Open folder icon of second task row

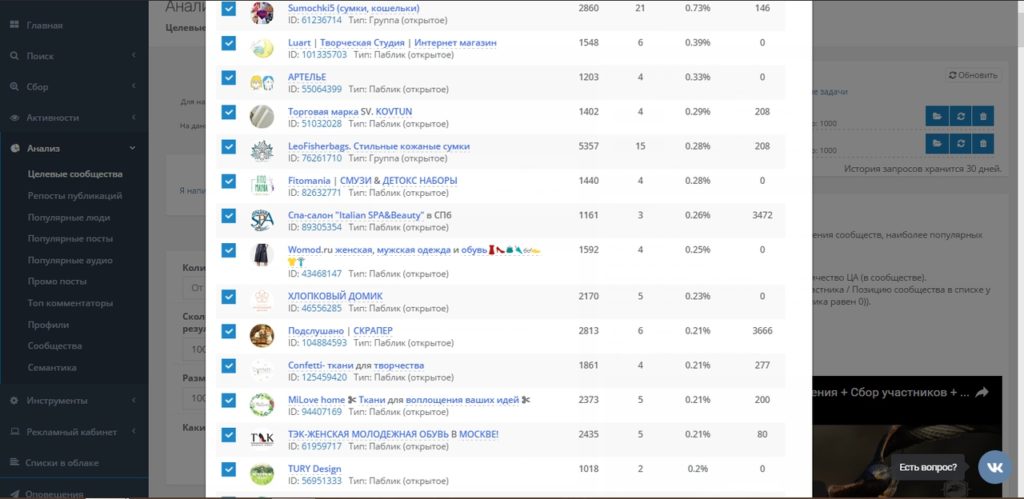point(936,144)
